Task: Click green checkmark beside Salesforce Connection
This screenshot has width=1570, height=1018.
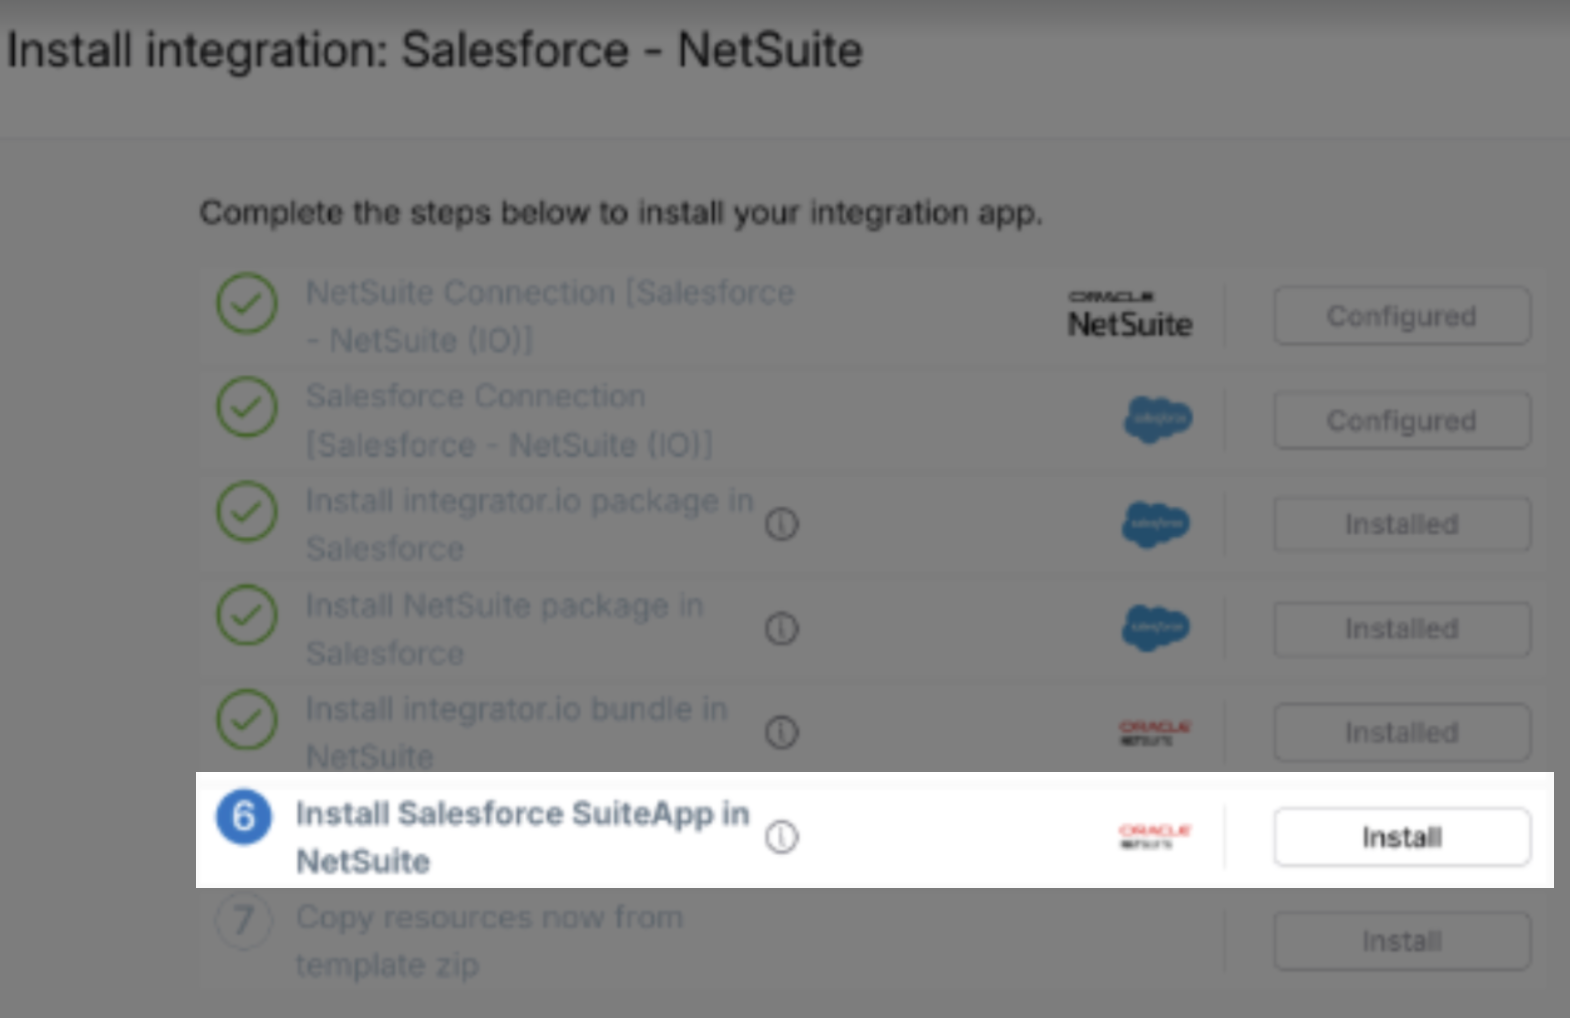Action: (247, 407)
